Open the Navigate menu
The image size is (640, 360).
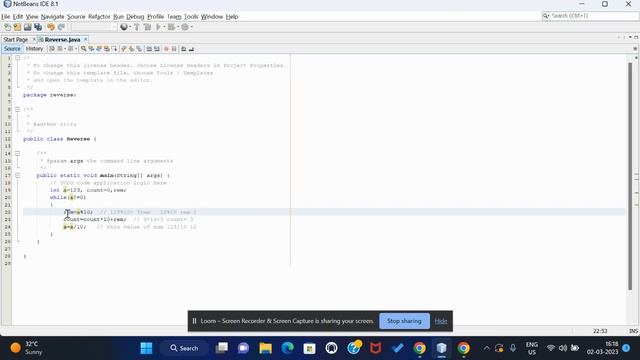pyautogui.click(x=52, y=17)
